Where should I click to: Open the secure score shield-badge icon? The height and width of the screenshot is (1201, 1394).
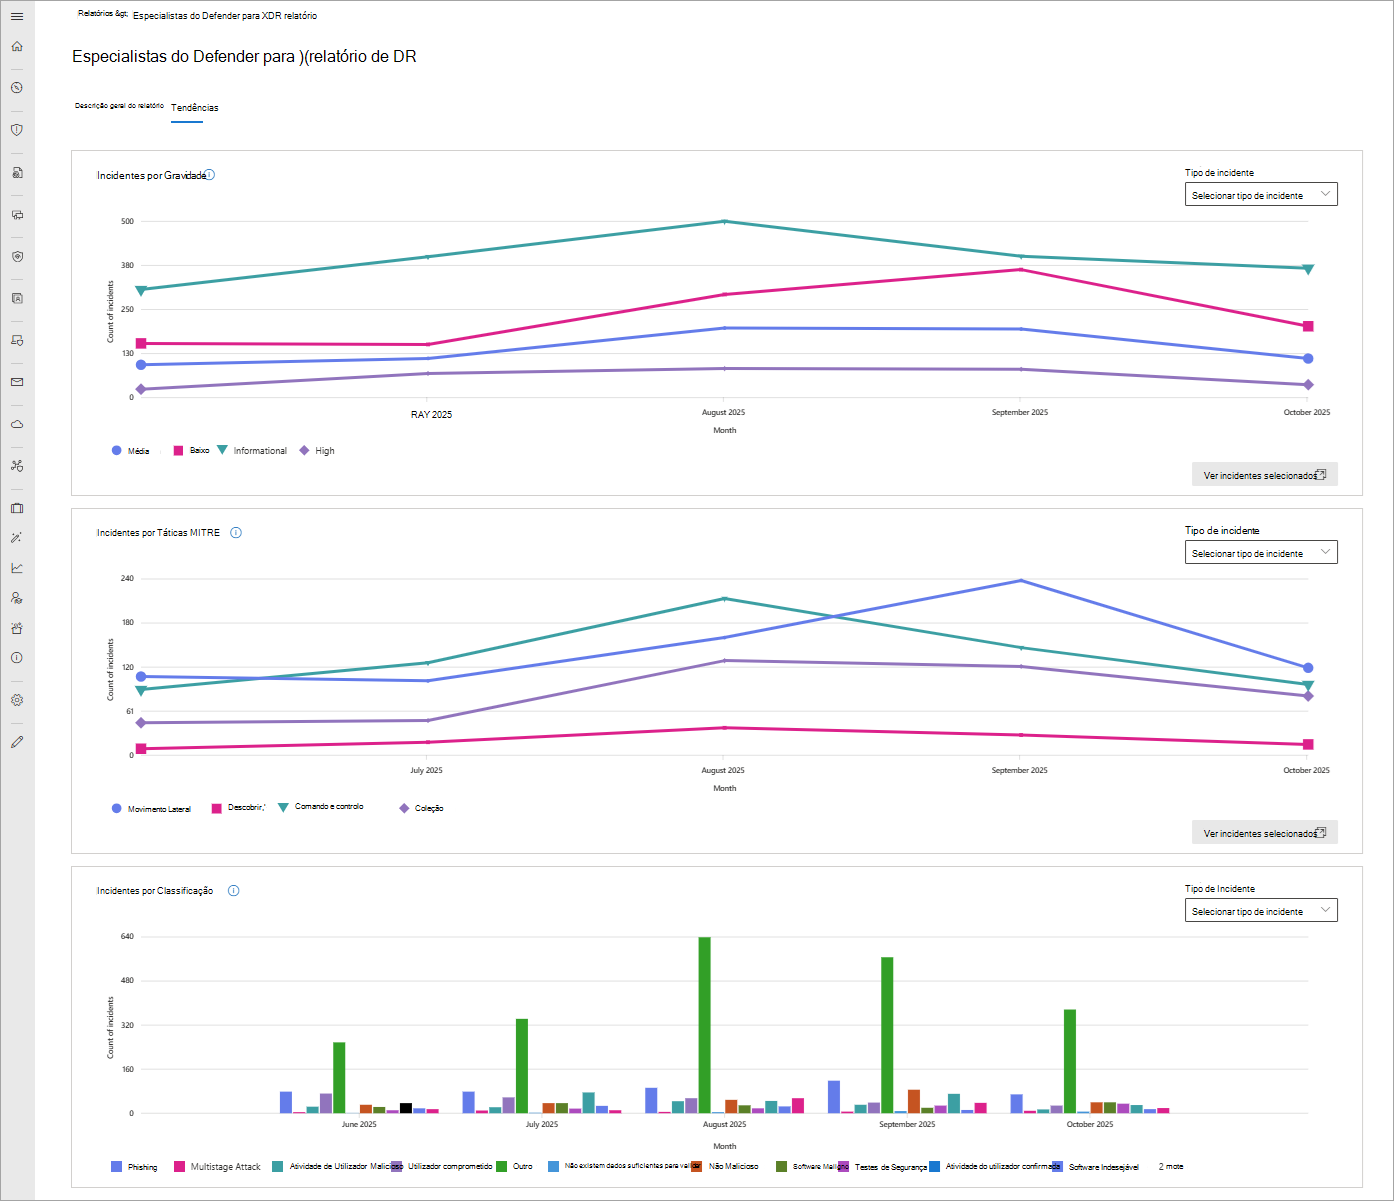tap(17, 256)
